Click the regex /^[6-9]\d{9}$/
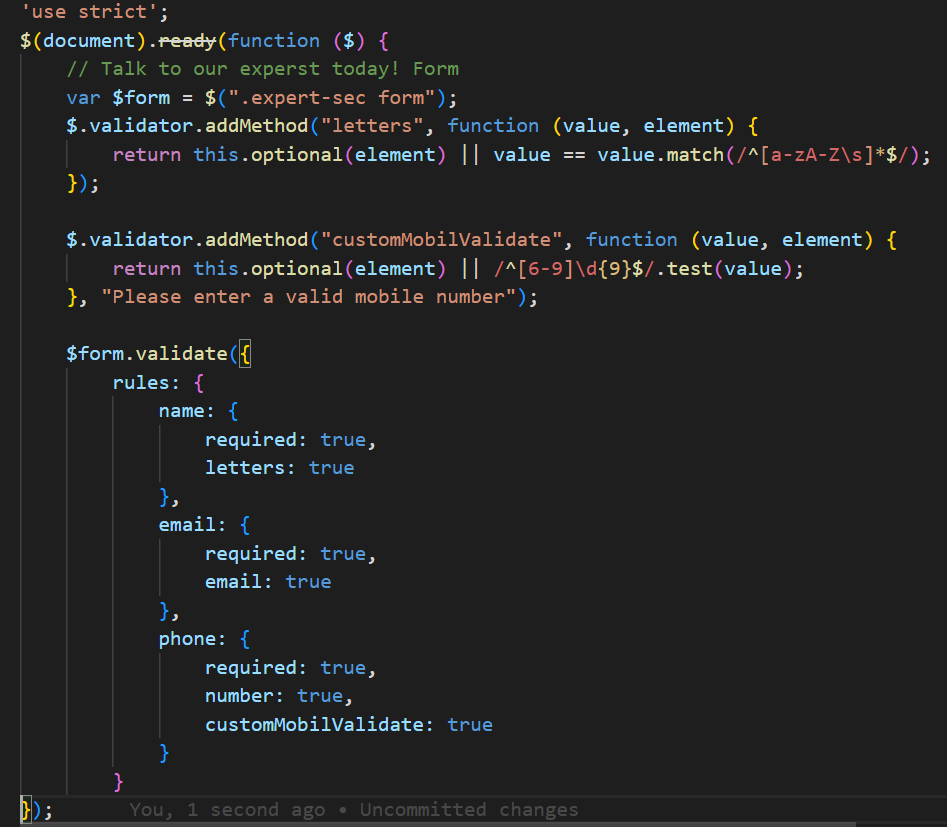947x827 pixels. pyautogui.click(x=574, y=268)
